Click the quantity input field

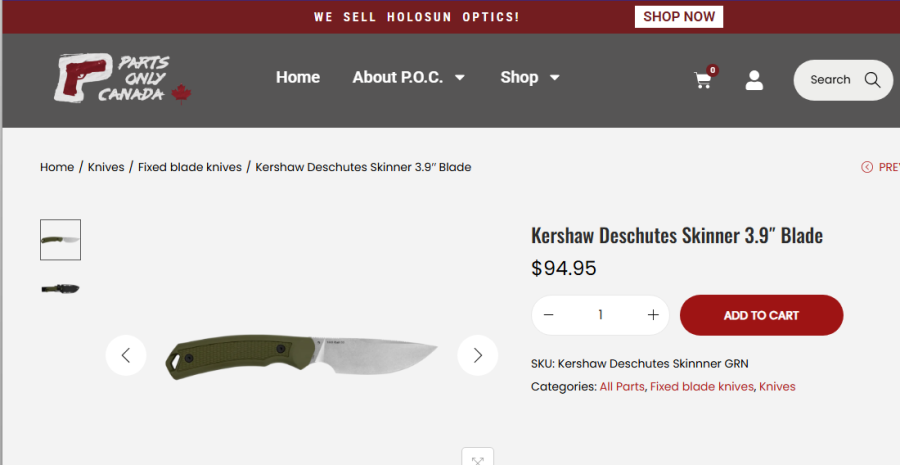coord(600,315)
